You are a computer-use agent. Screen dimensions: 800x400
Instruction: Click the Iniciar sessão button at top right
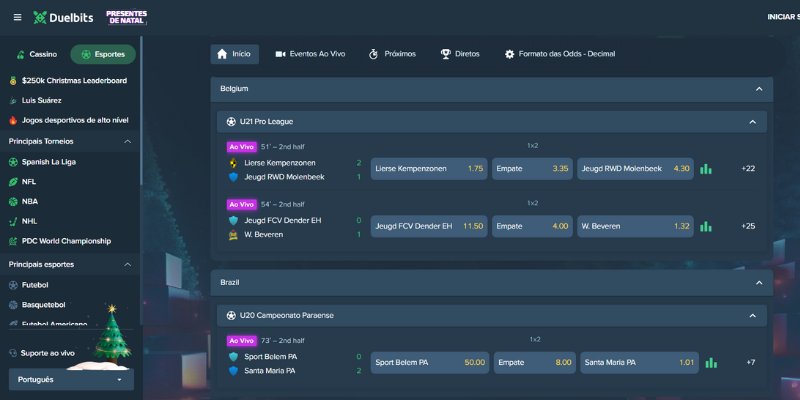point(783,17)
